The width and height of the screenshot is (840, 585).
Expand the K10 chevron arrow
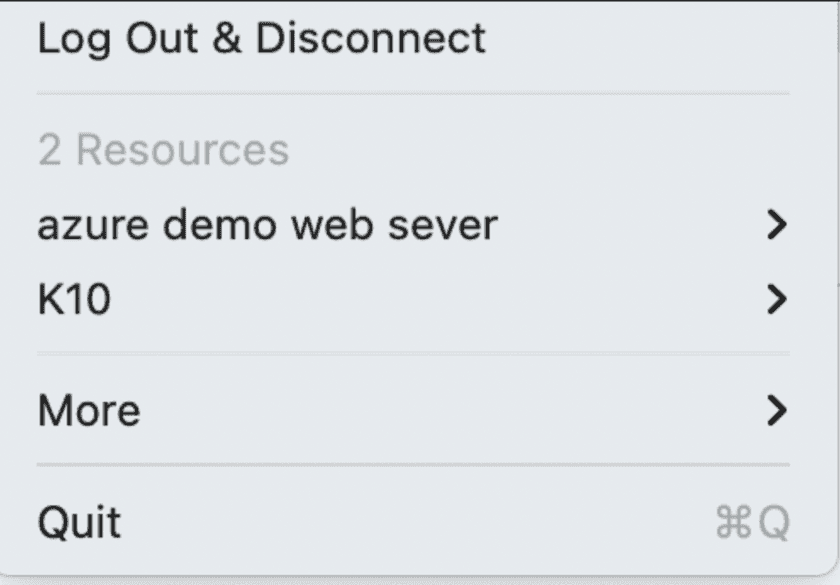click(x=776, y=299)
